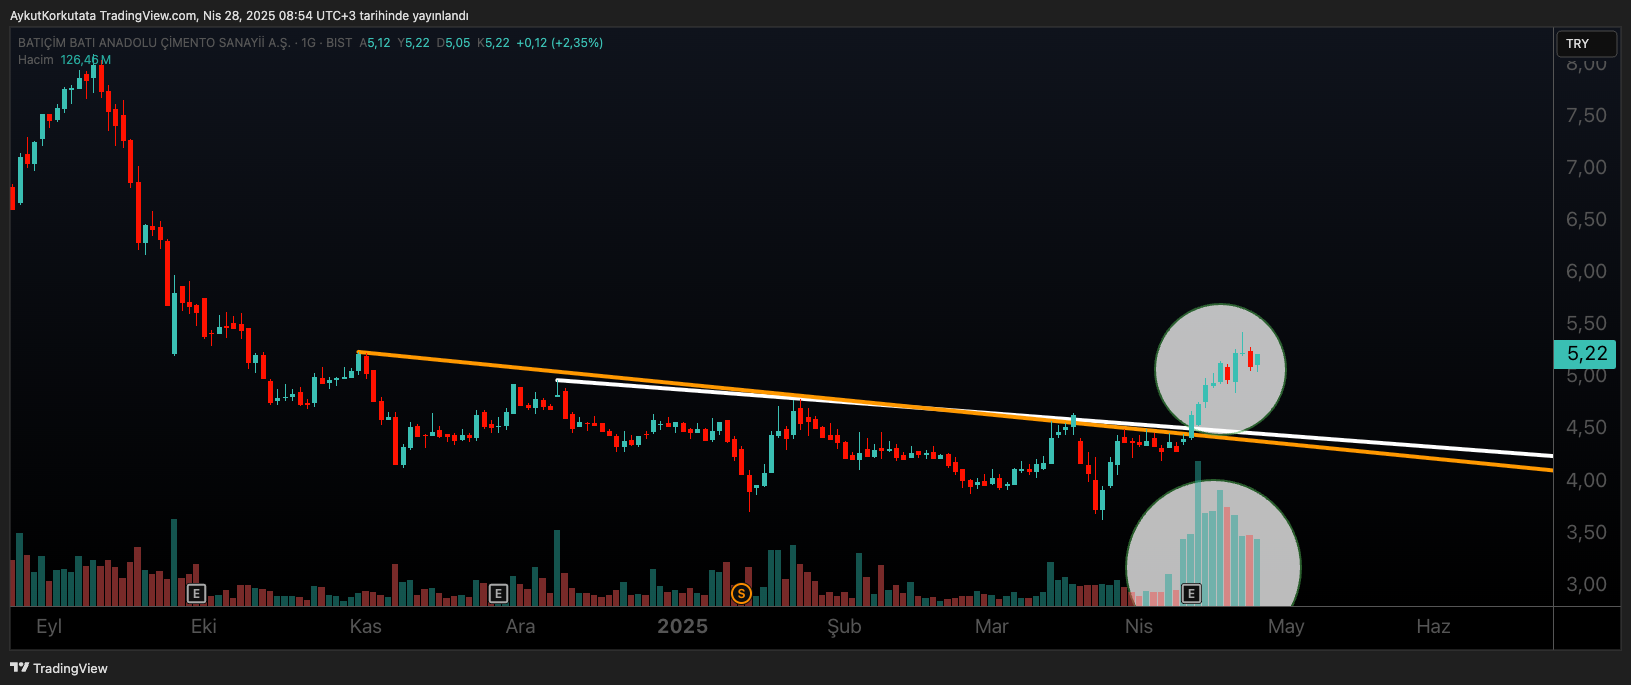The image size is (1631, 685).
Task: Open the TRY currency selector
Action: click(1585, 44)
